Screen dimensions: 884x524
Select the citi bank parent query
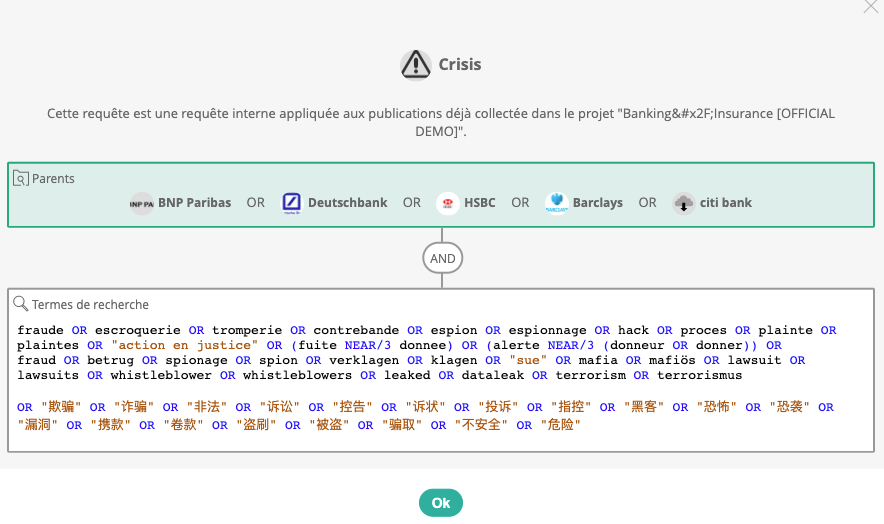712,203
